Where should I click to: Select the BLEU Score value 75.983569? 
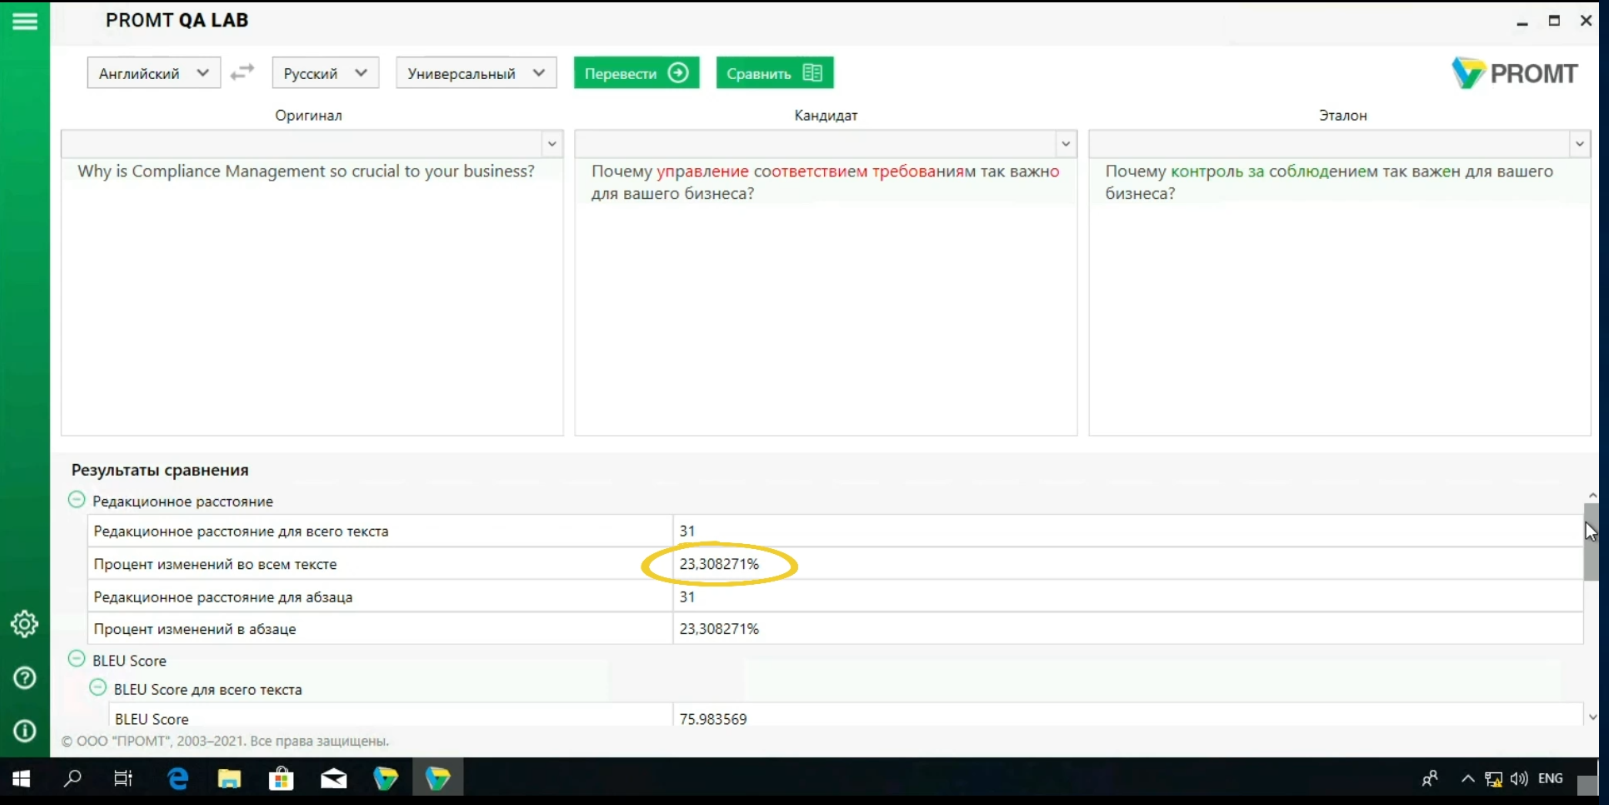[x=713, y=719]
